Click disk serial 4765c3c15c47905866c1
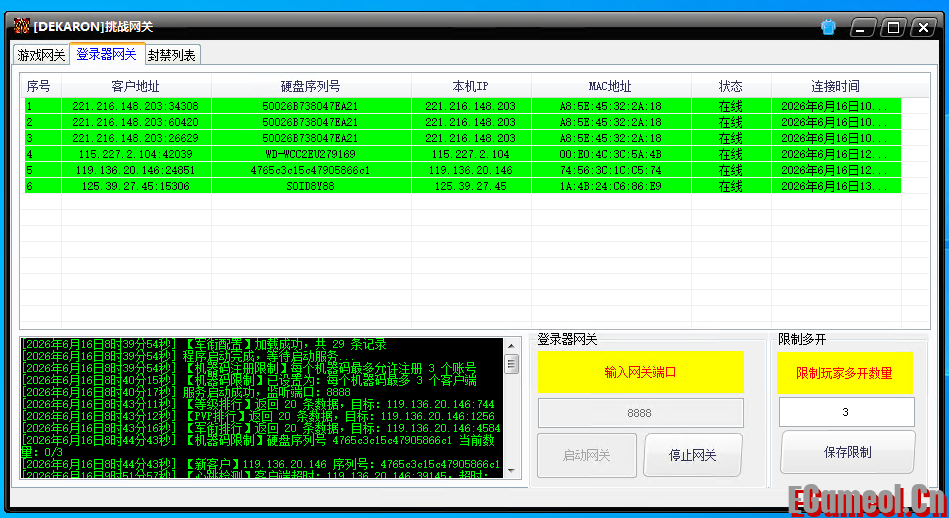The image size is (949, 518). coord(310,170)
